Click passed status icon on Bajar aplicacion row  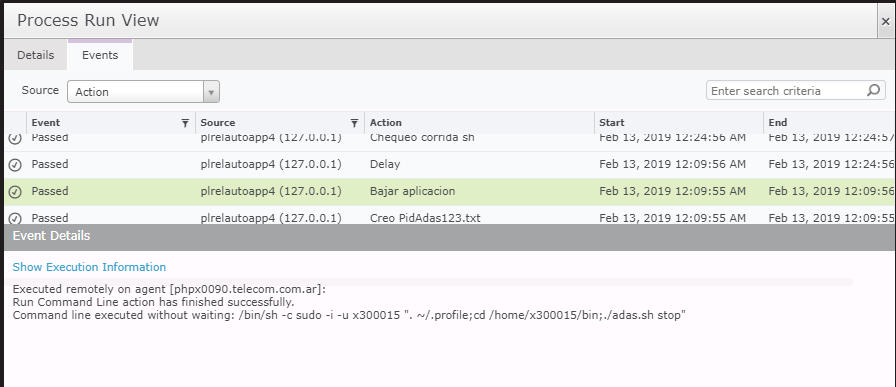point(15,191)
